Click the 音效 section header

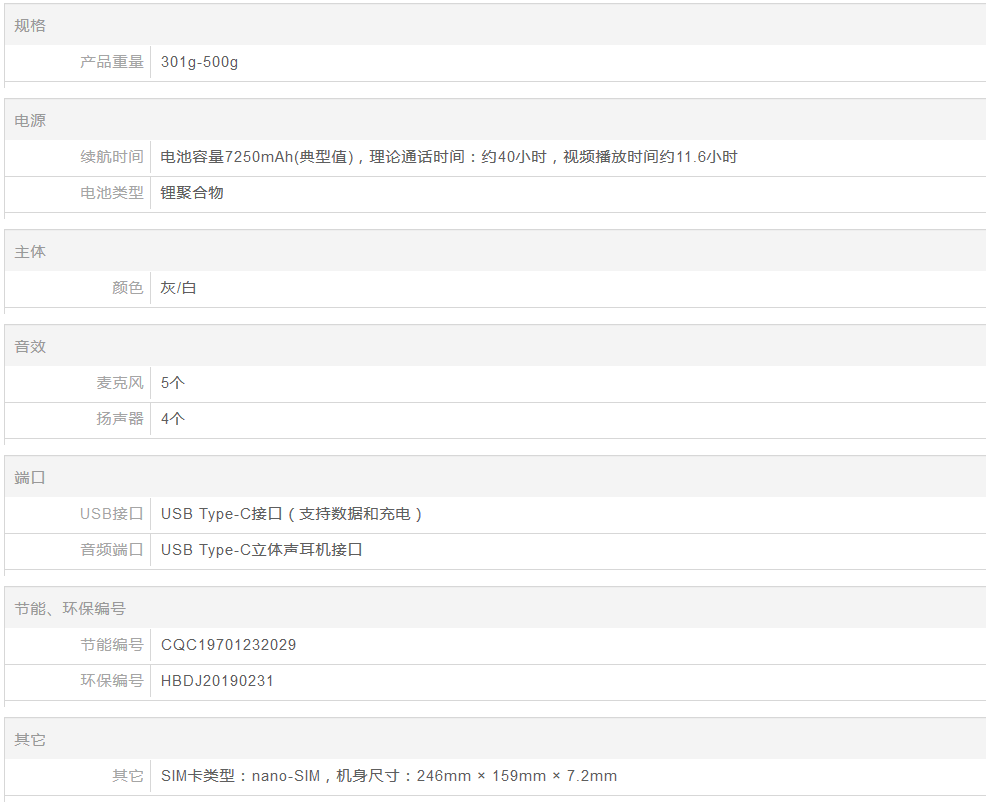[x=30, y=347]
